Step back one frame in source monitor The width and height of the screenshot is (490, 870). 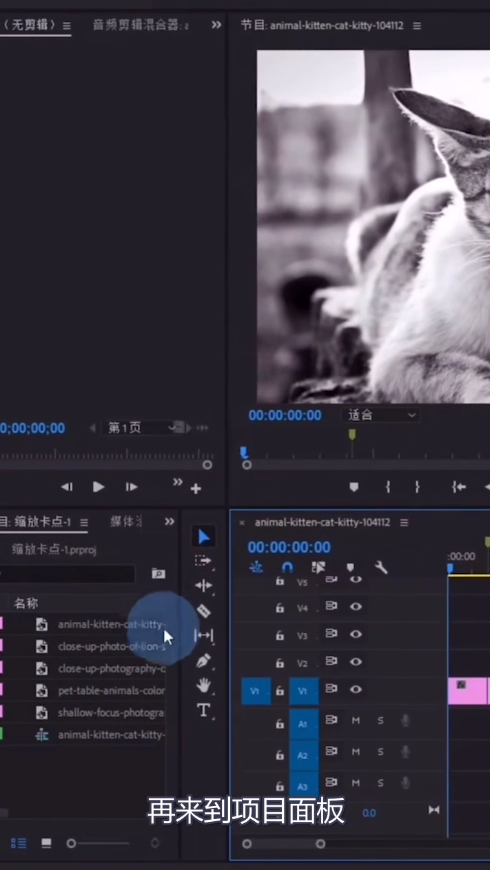67,487
